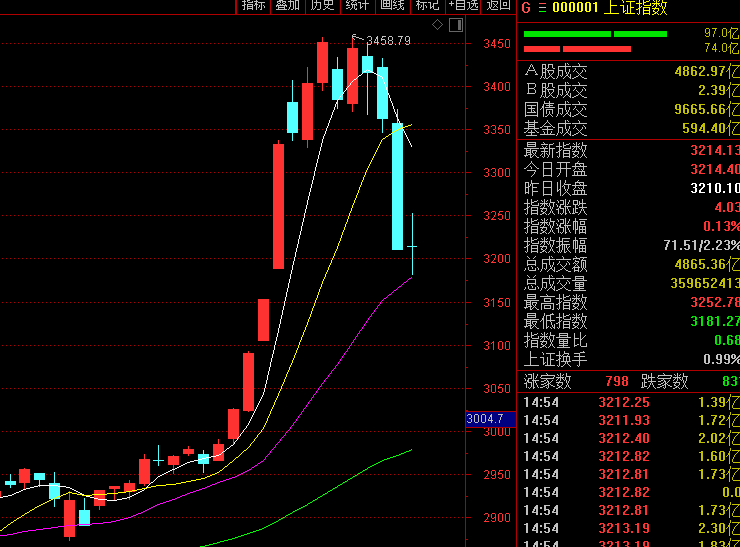This screenshot has width=740, height=547.
Task: Click the 返回 back button
Action: tap(498, 6)
